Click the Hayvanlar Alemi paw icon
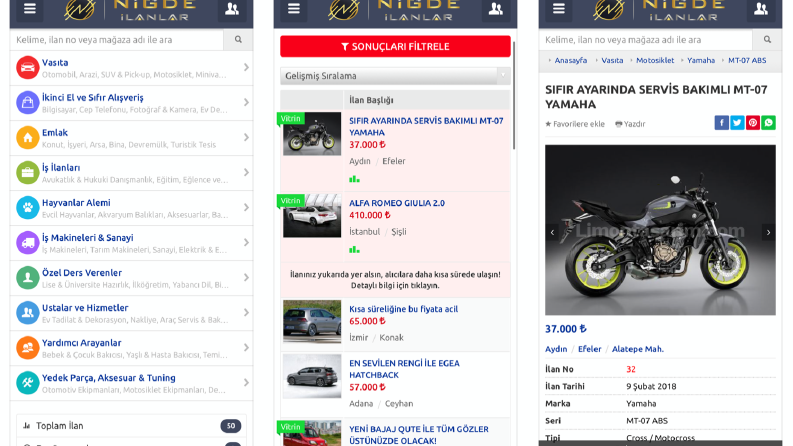This screenshot has width=793, height=446. 27,207
